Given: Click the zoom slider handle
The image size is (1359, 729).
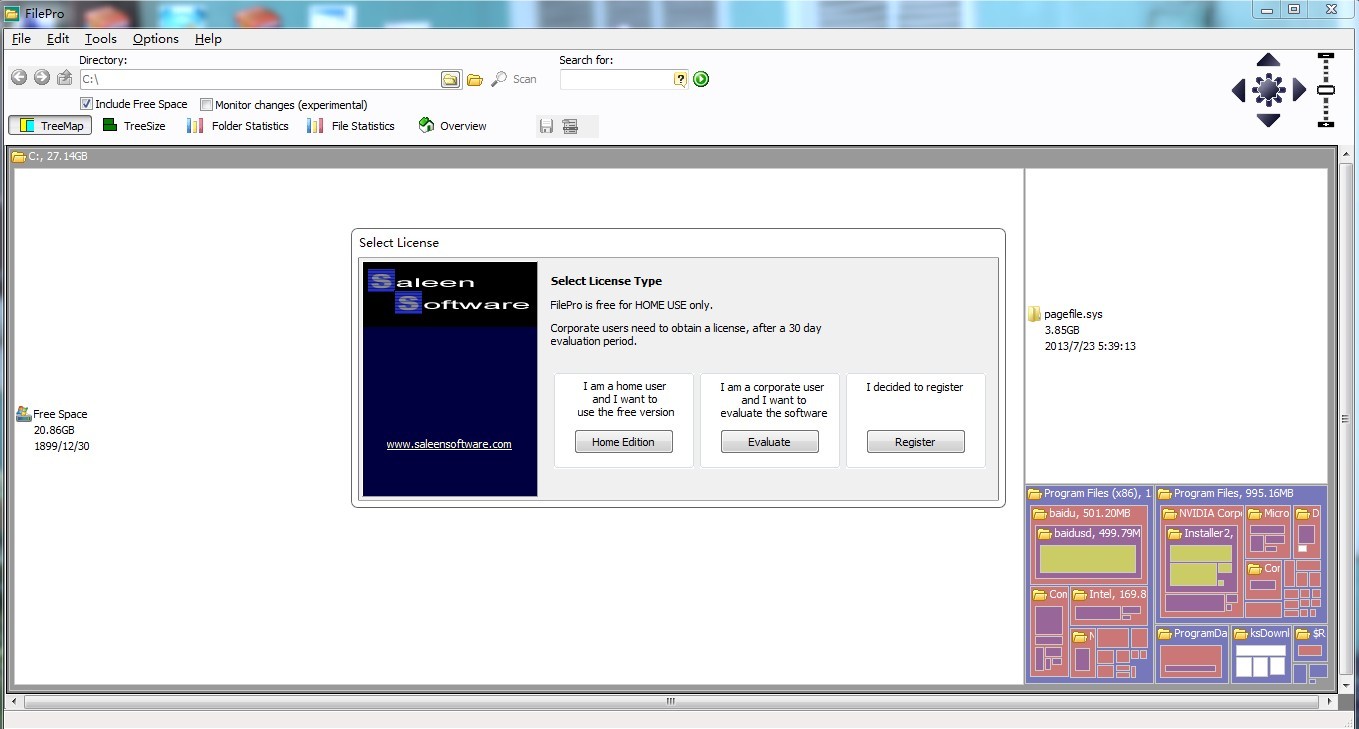Looking at the screenshot, I should [1326, 90].
